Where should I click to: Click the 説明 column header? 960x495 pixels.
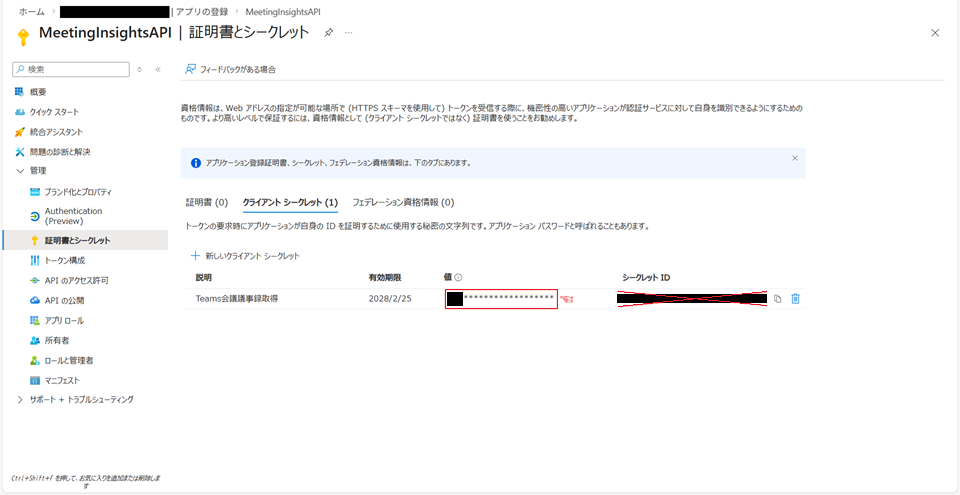click(x=204, y=278)
